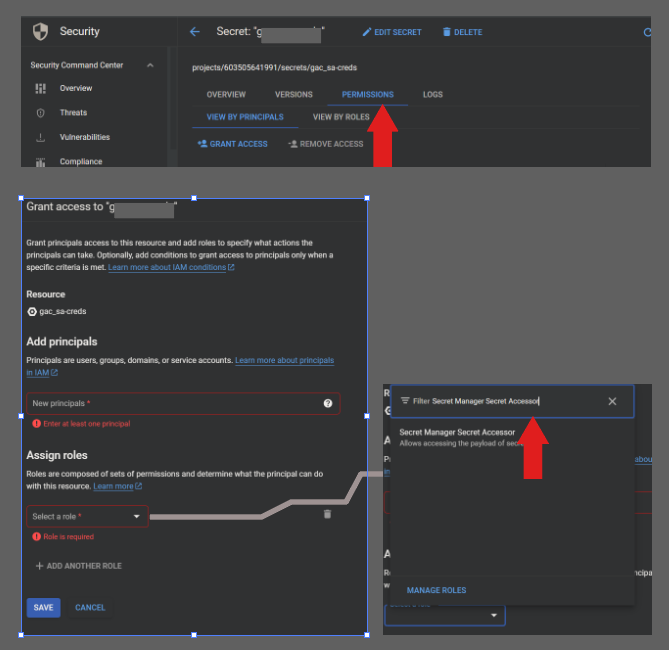Open the Select a role dropdown
Screen dimensions: 669x650
[87, 516]
